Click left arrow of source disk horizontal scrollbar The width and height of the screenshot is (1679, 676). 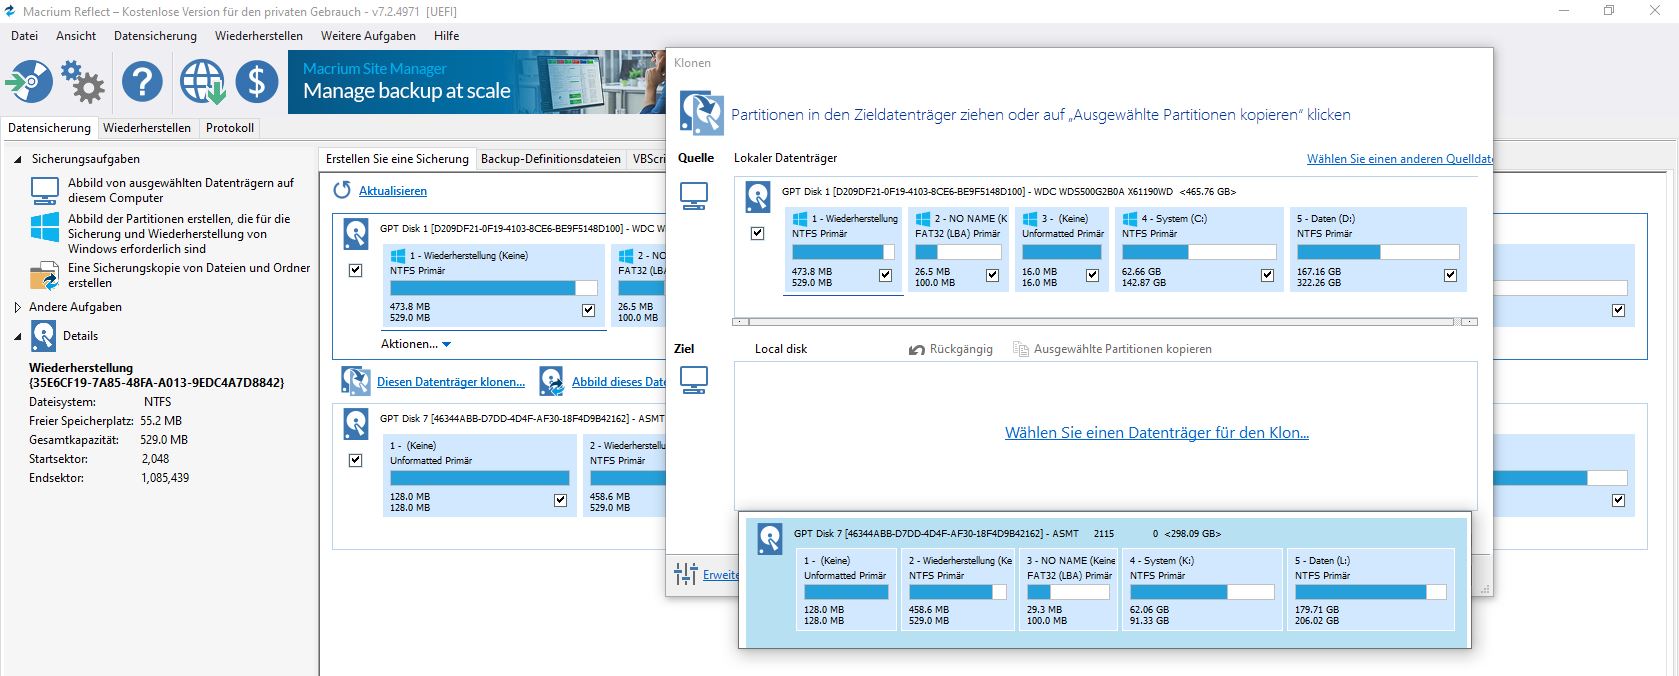740,322
